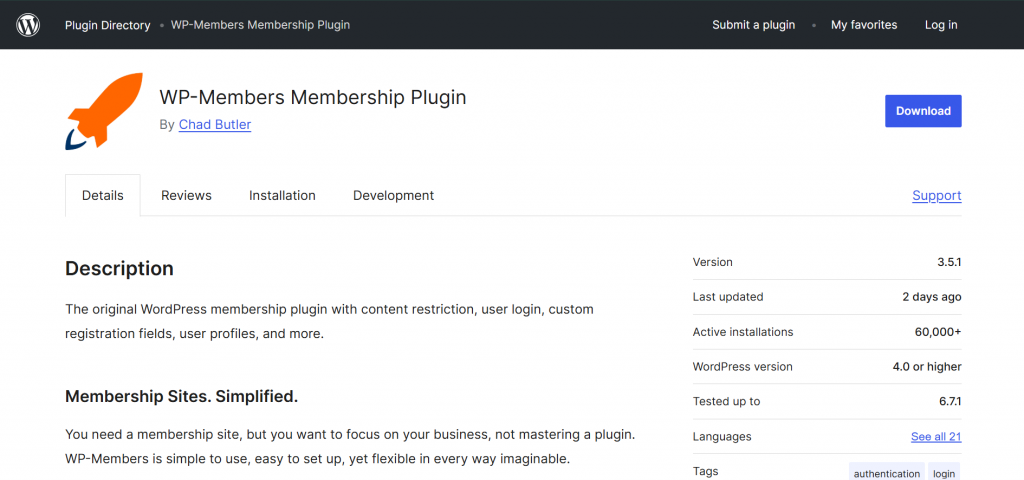This screenshot has width=1024, height=480.
Task: Click the login tag
Action: coord(944,473)
